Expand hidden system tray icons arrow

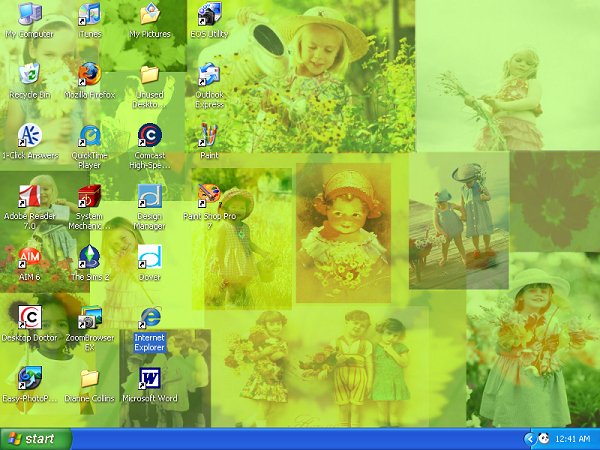[x=530, y=439]
